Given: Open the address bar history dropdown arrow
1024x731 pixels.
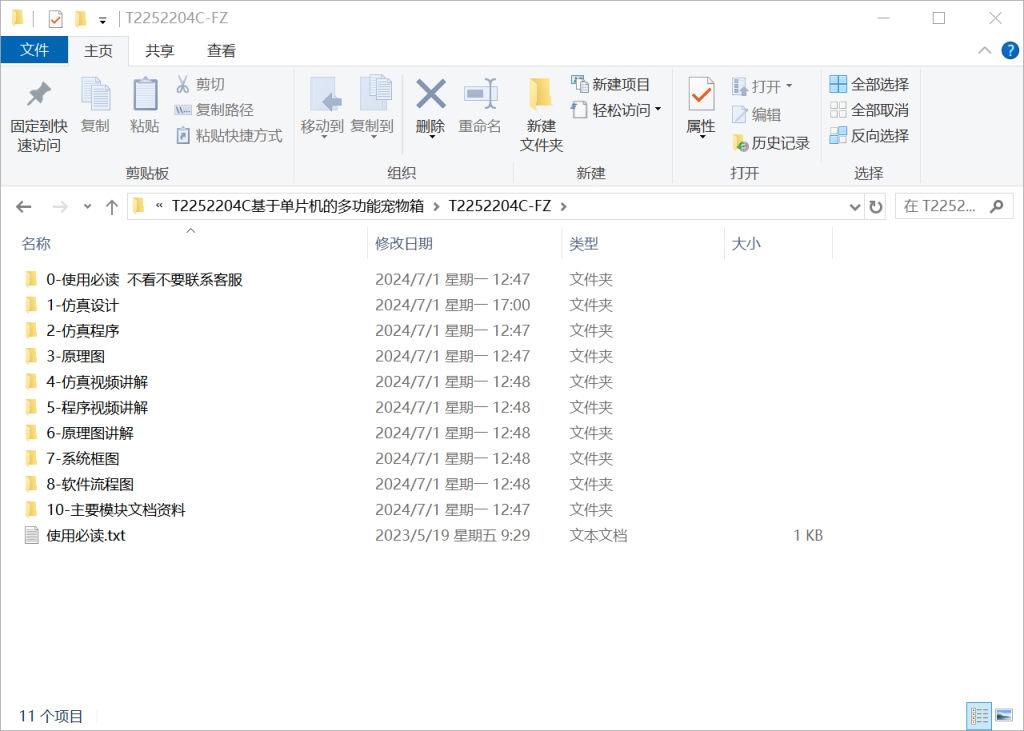Looking at the screenshot, I should (x=855, y=206).
